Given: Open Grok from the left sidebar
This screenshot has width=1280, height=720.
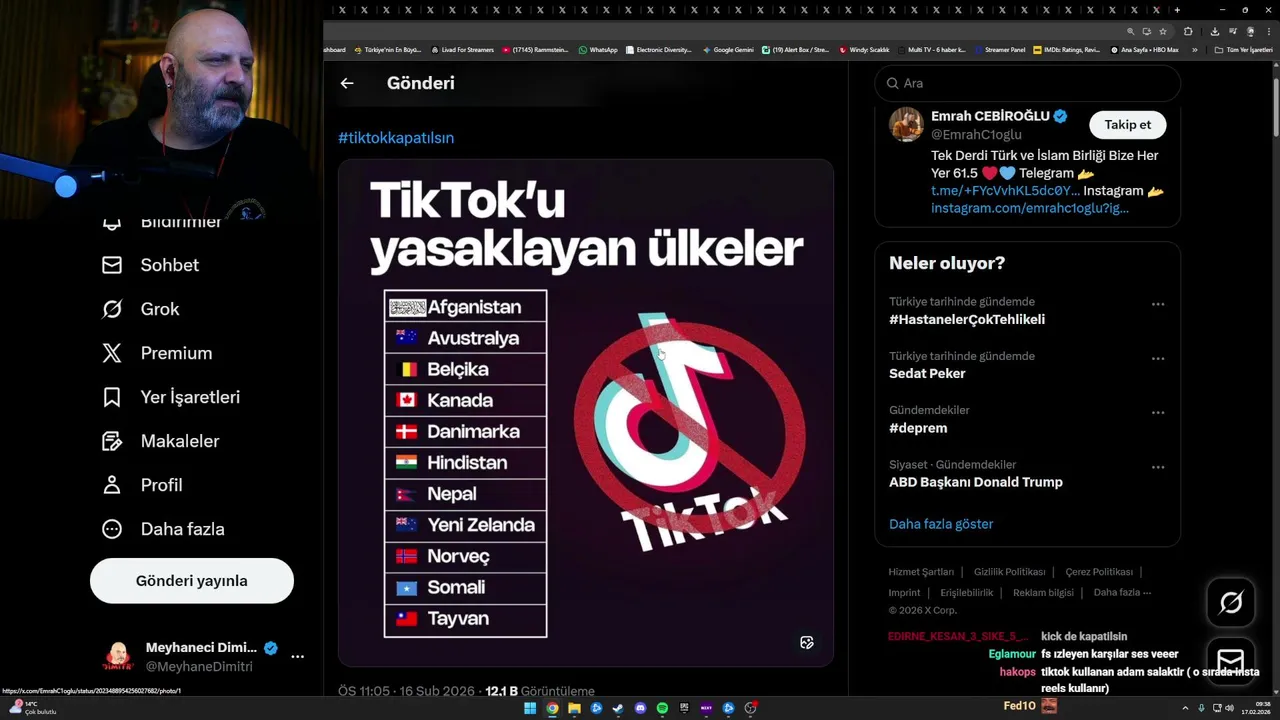Looking at the screenshot, I should [x=140, y=309].
